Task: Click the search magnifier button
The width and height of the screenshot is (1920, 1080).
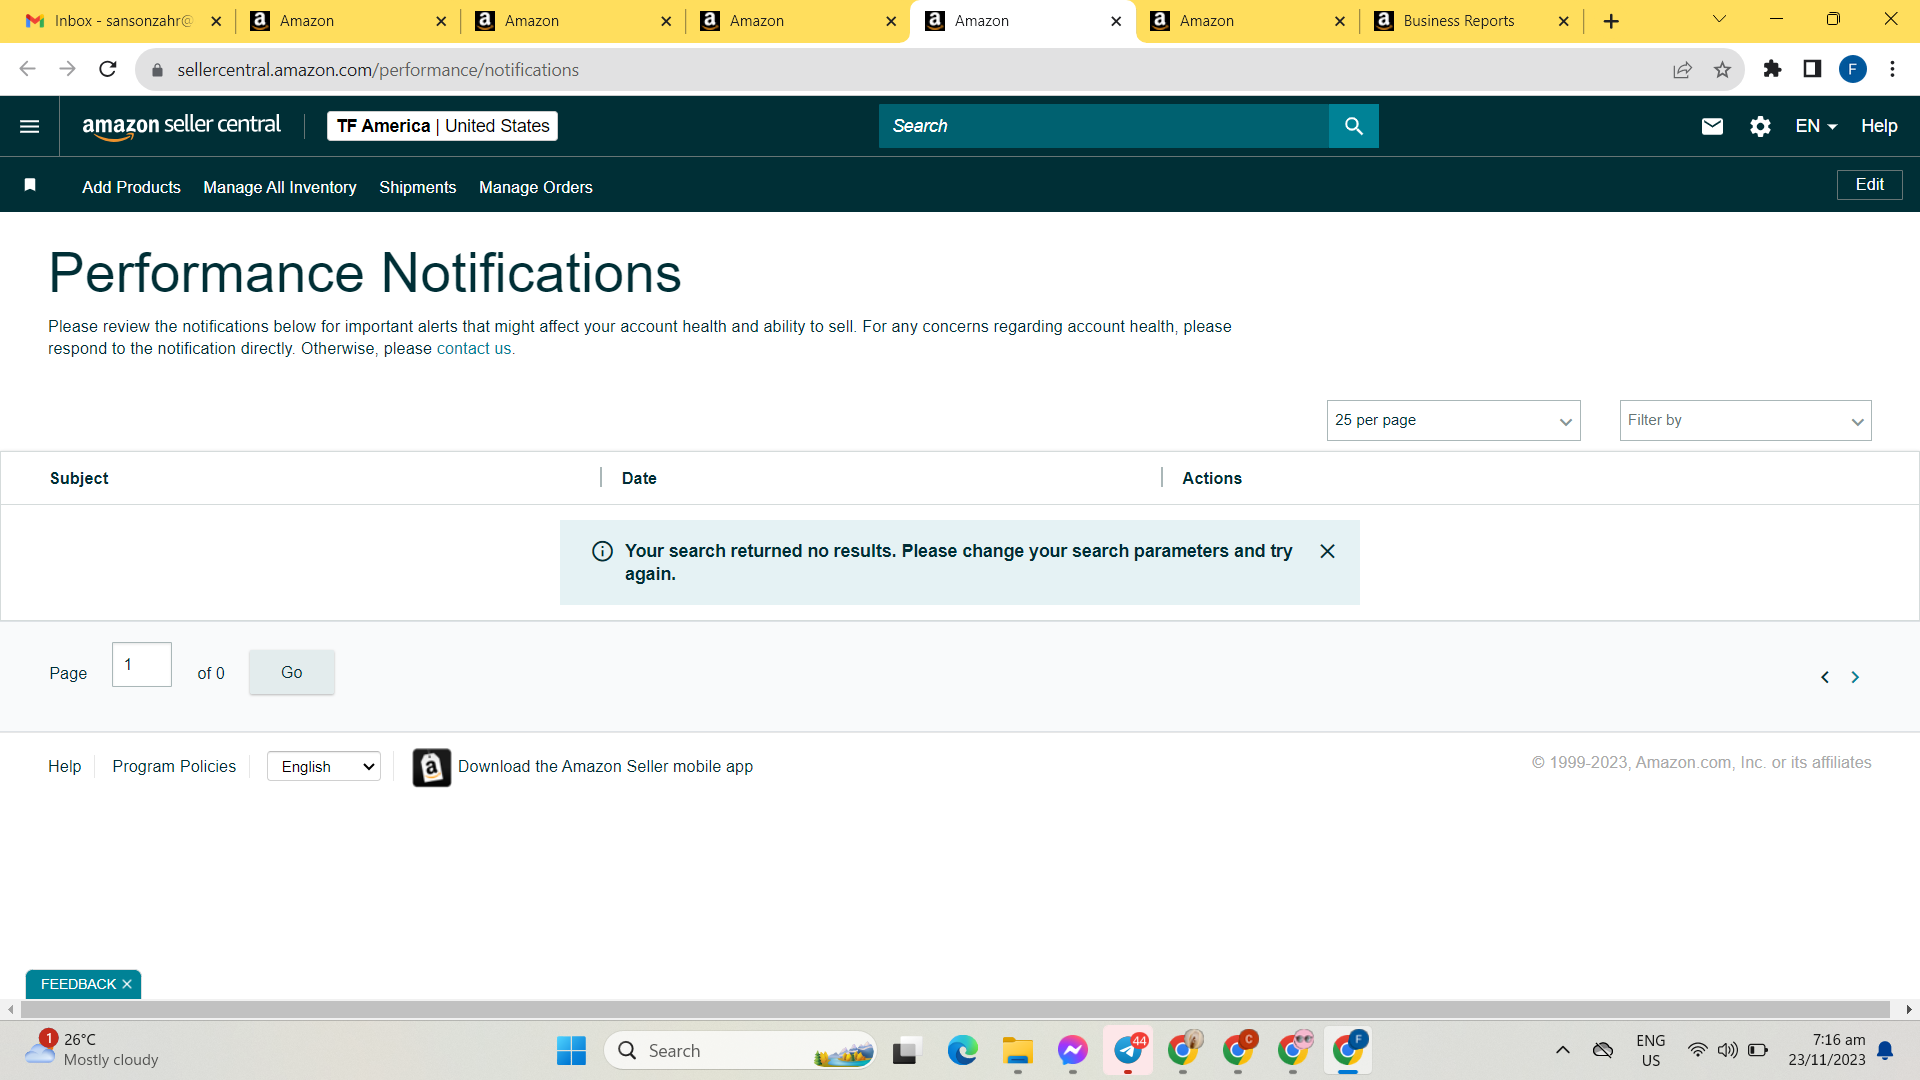Action: (1353, 126)
